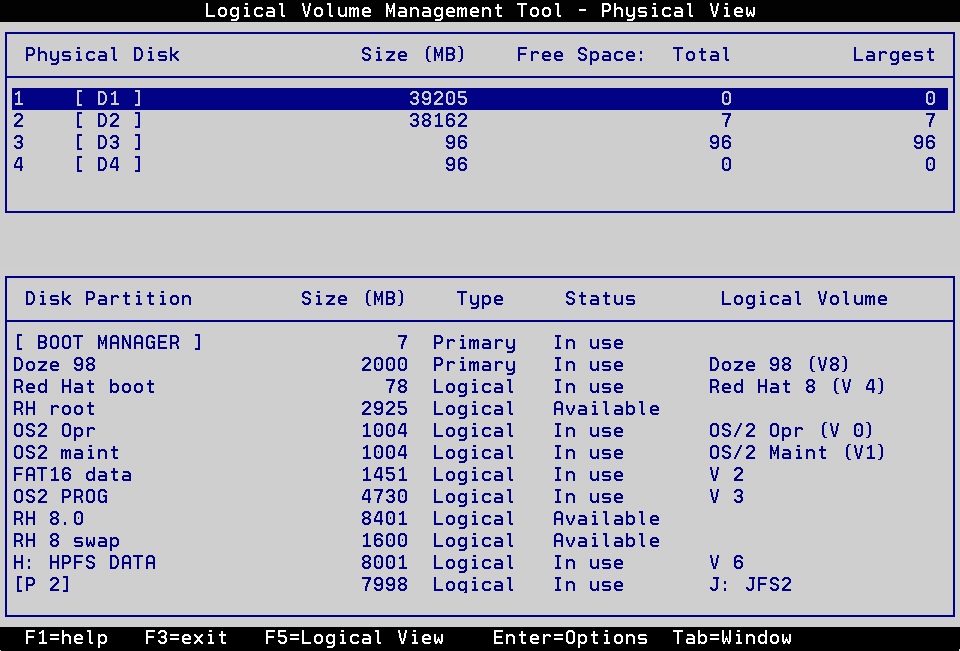Viewport: 960px width, 651px height.
Task: Select the RH 8.0 partition
Action: (48, 519)
